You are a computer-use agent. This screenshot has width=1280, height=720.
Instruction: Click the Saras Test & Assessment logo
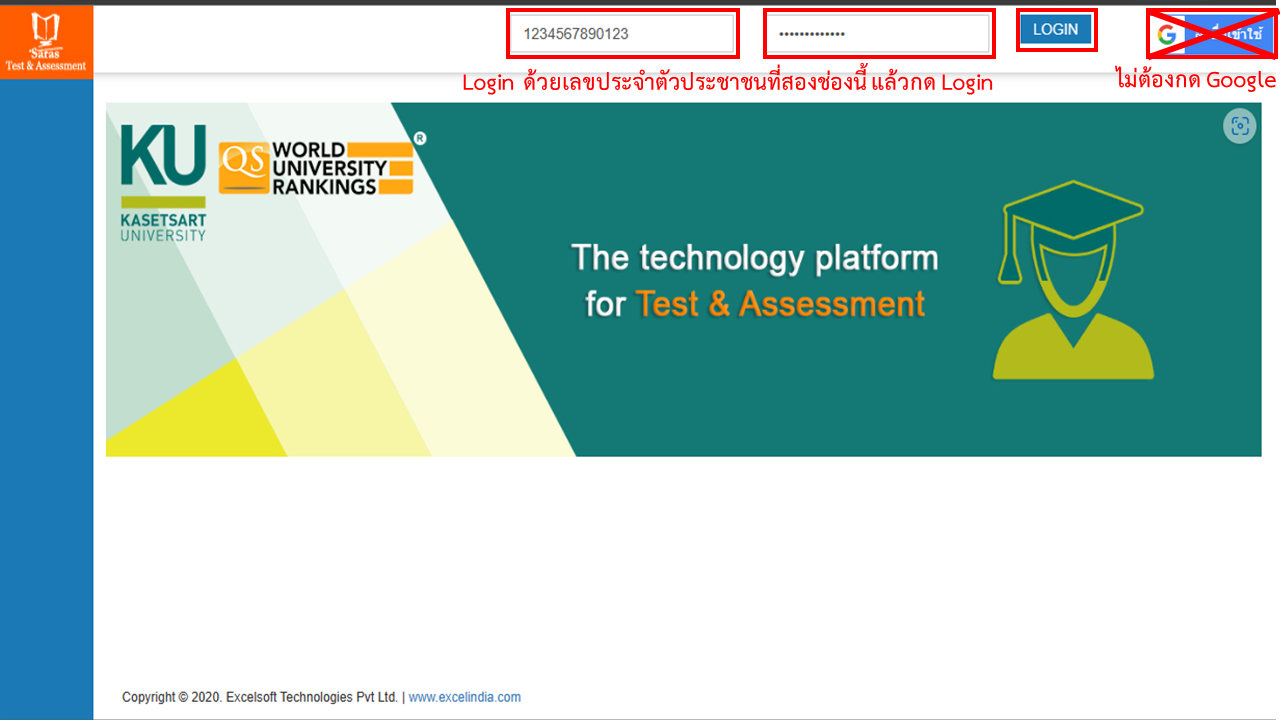pyautogui.click(x=46, y=40)
